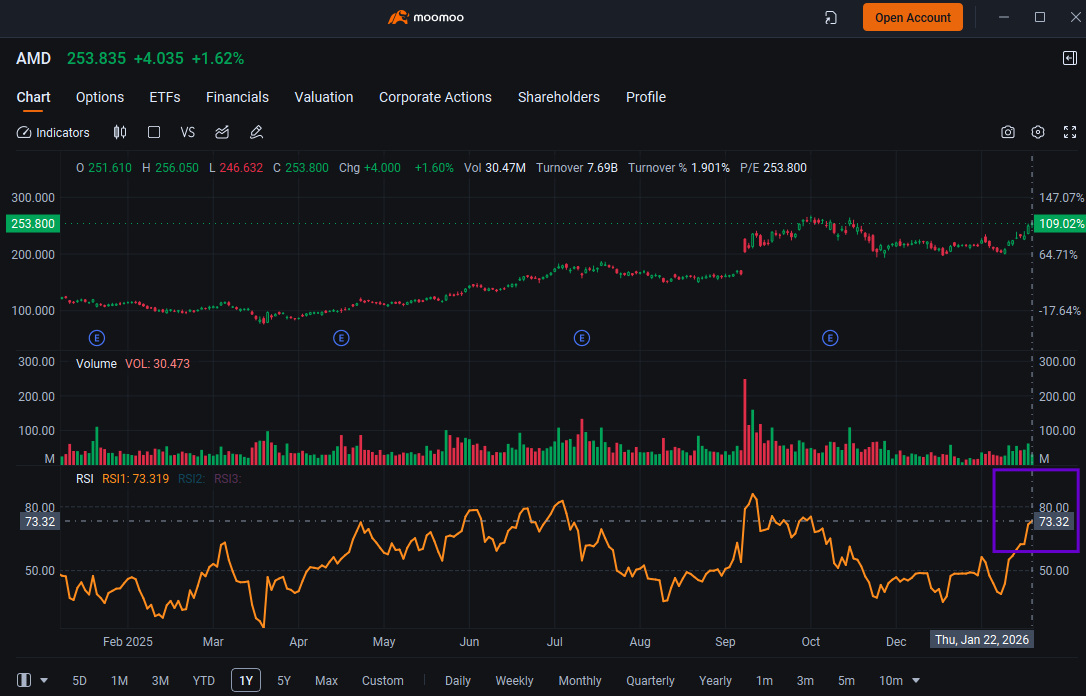Open the Valuation tab
Screen dimensions: 1086x696
[323, 97]
